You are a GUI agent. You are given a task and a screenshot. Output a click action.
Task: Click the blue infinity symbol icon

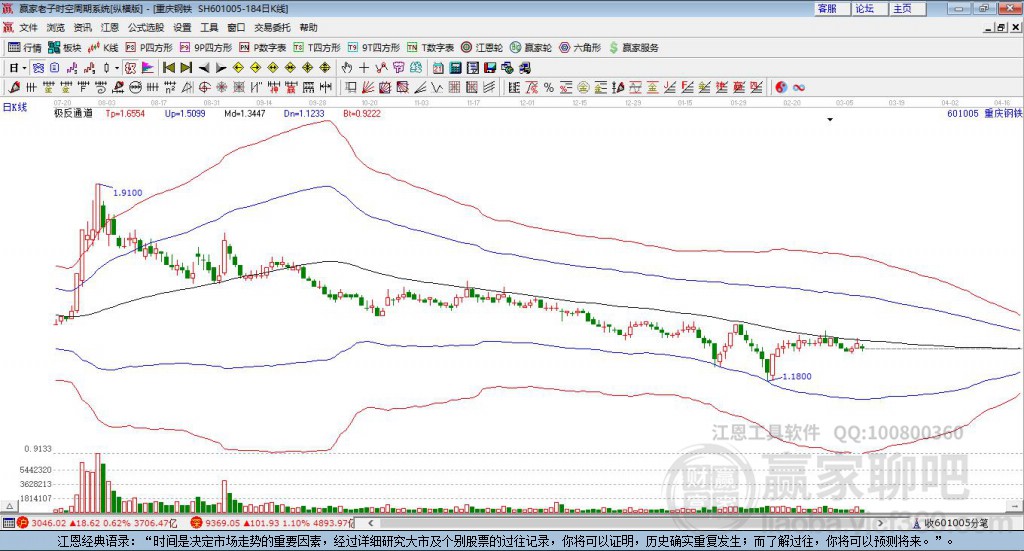pyautogui.click(x=799, y=87)
